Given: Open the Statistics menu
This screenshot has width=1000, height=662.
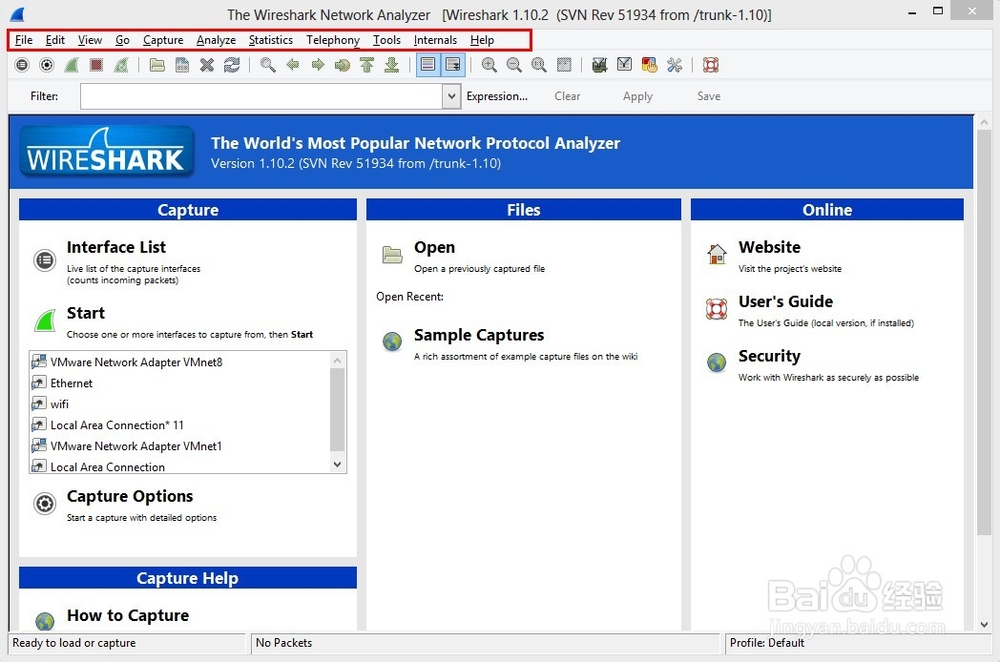Looking at the screenshot, I should [270, 40].
